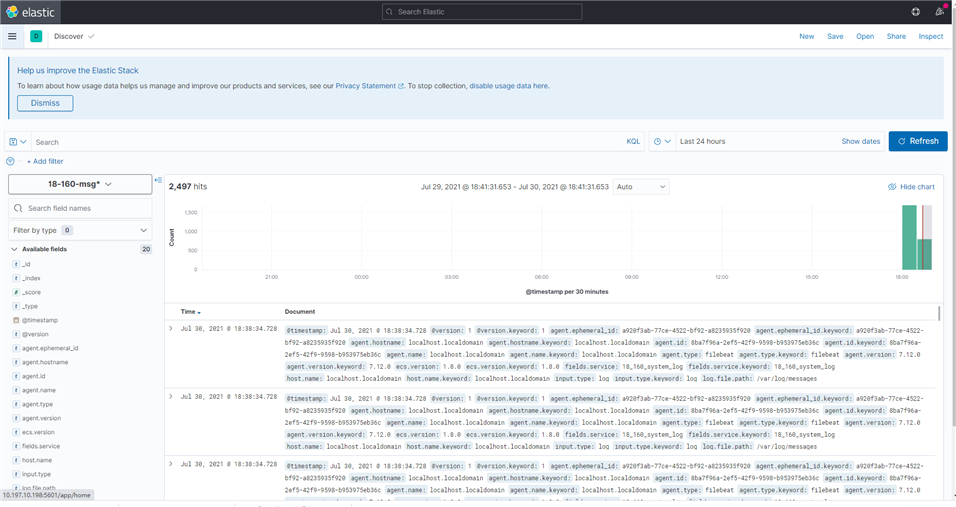The image size is (956, 507).
Task: Click the filter options icon beside Add filter
Action: pyautogui.click(x=10, y=161)
